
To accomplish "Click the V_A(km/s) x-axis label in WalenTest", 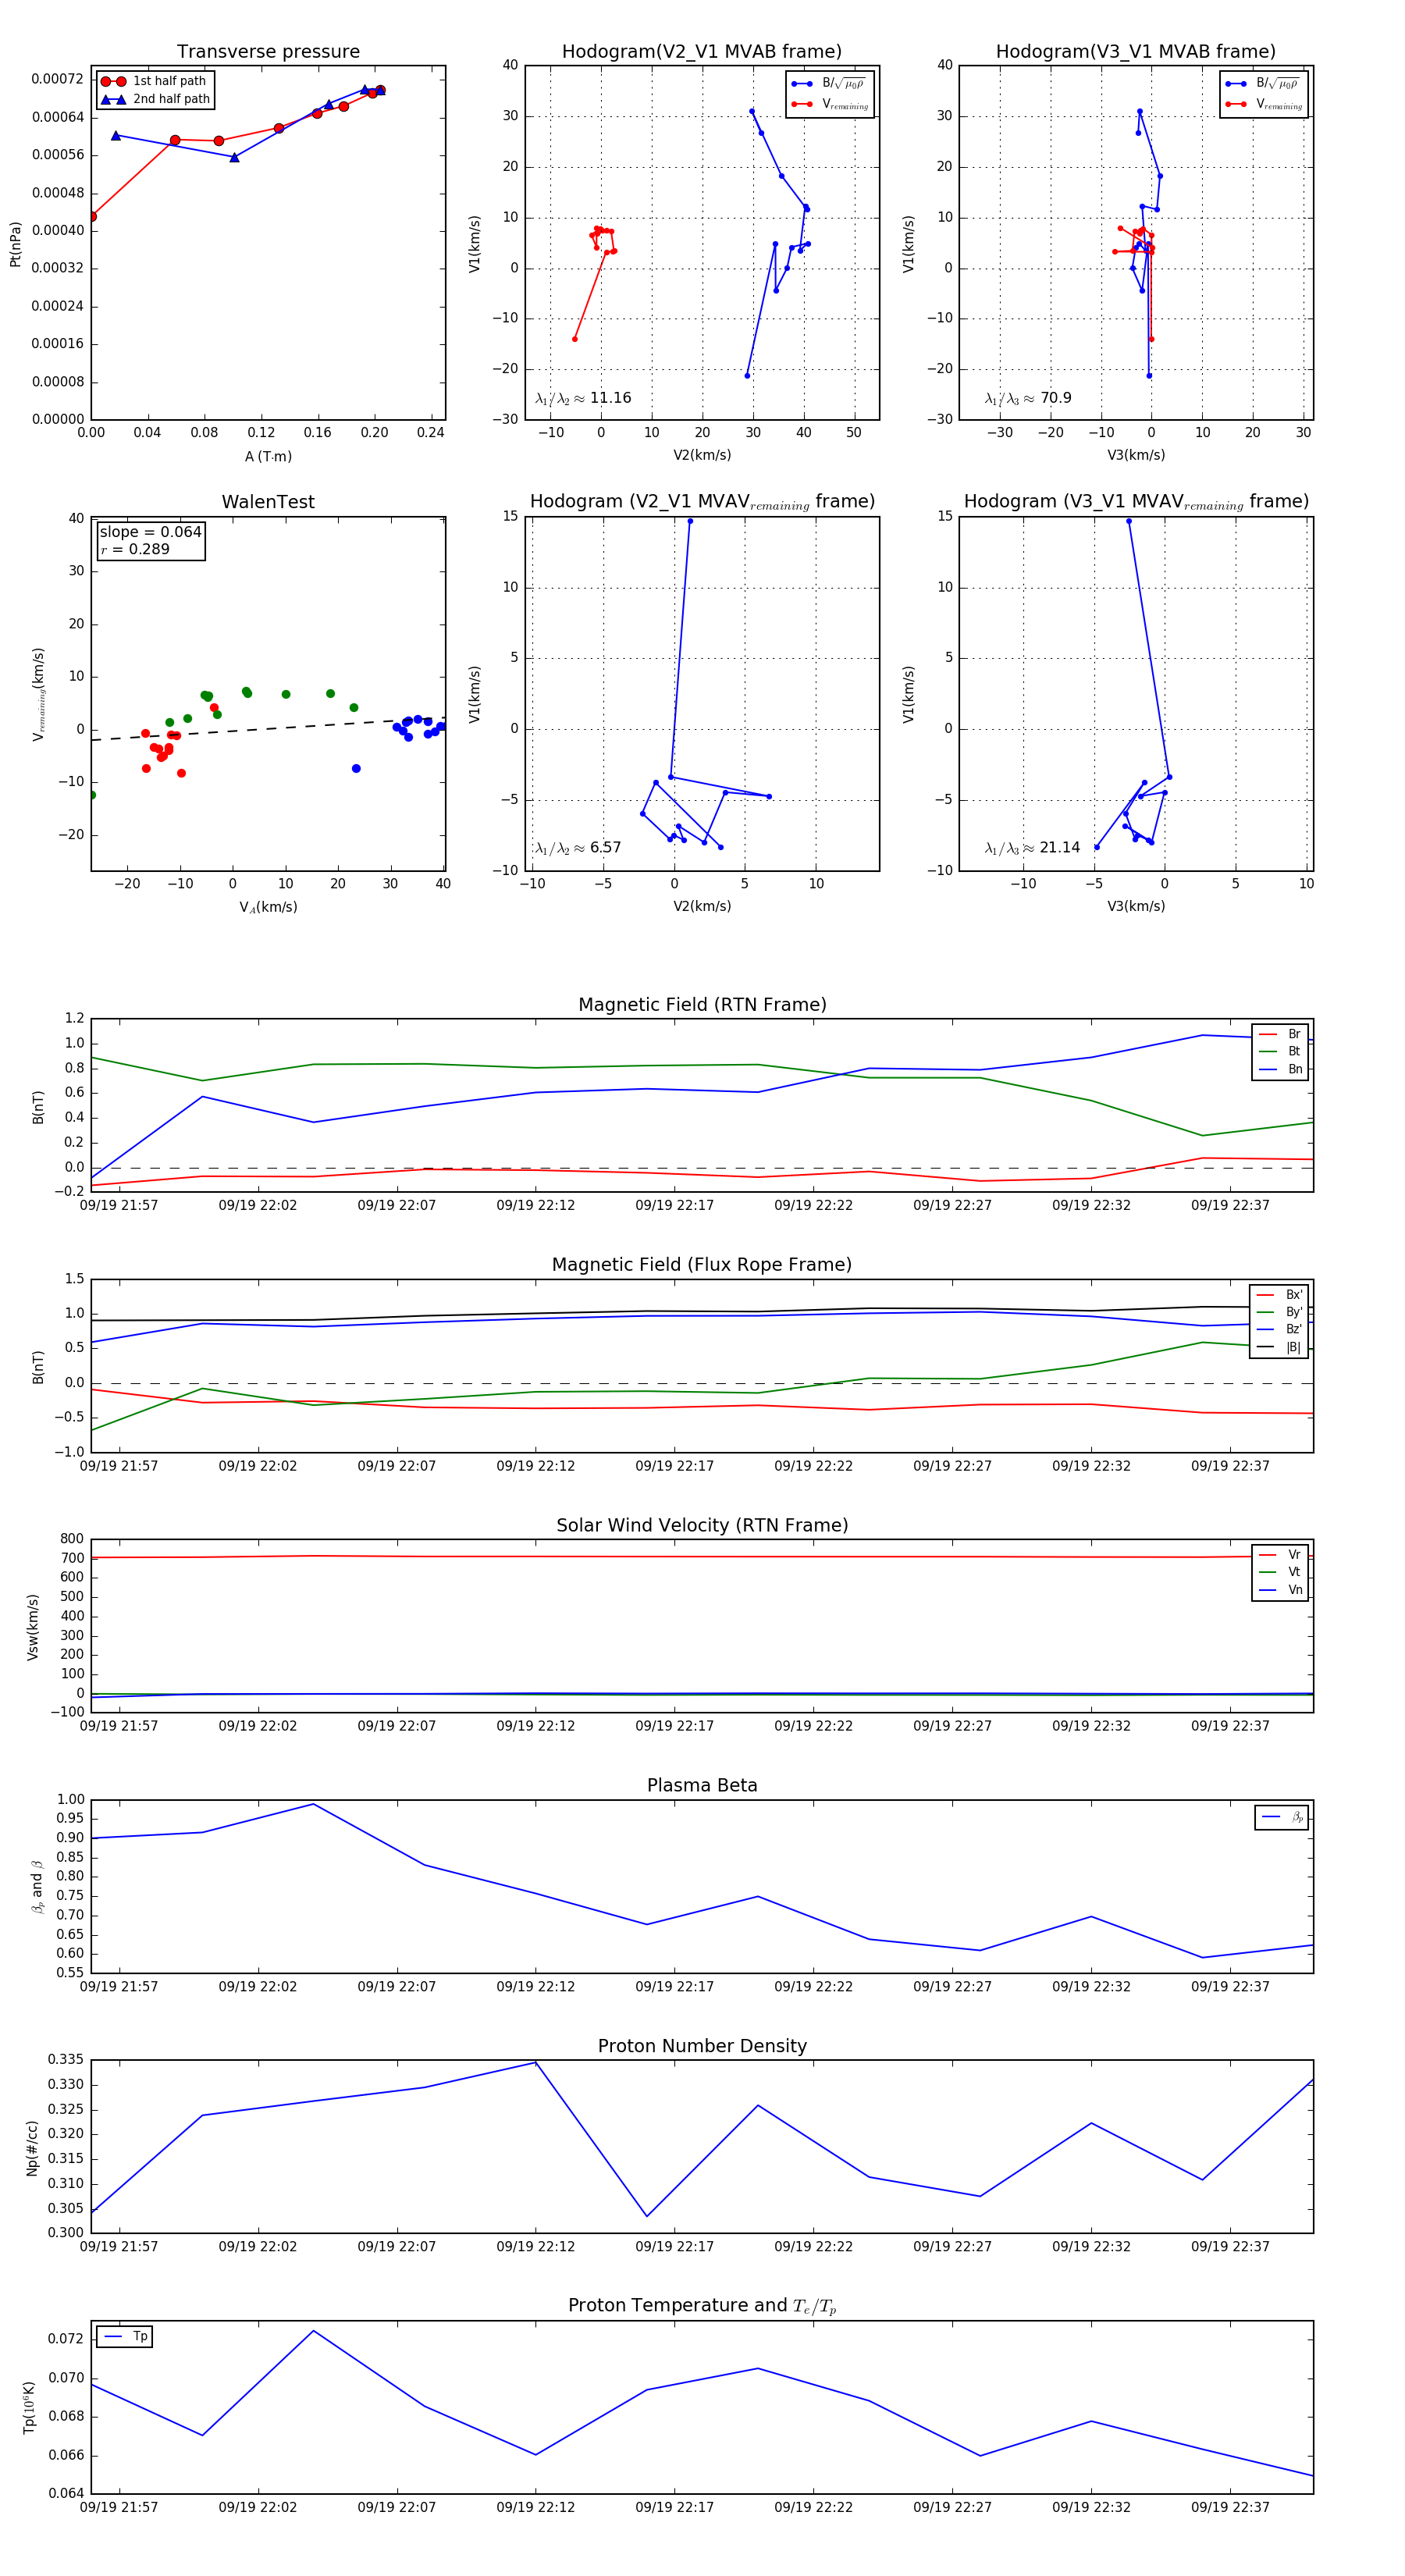I will pos(268,907).
